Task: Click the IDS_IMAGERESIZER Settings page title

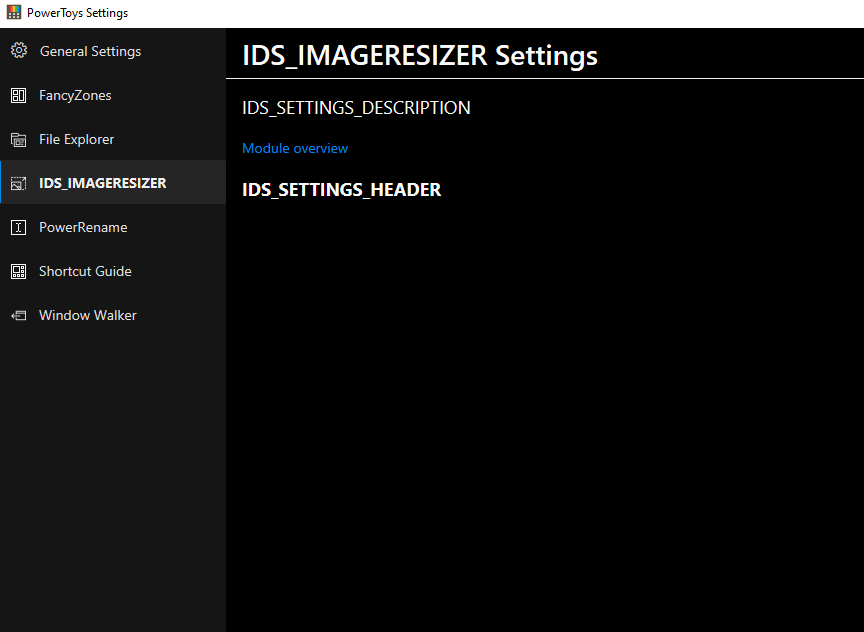Action: (x=420, y=56)
